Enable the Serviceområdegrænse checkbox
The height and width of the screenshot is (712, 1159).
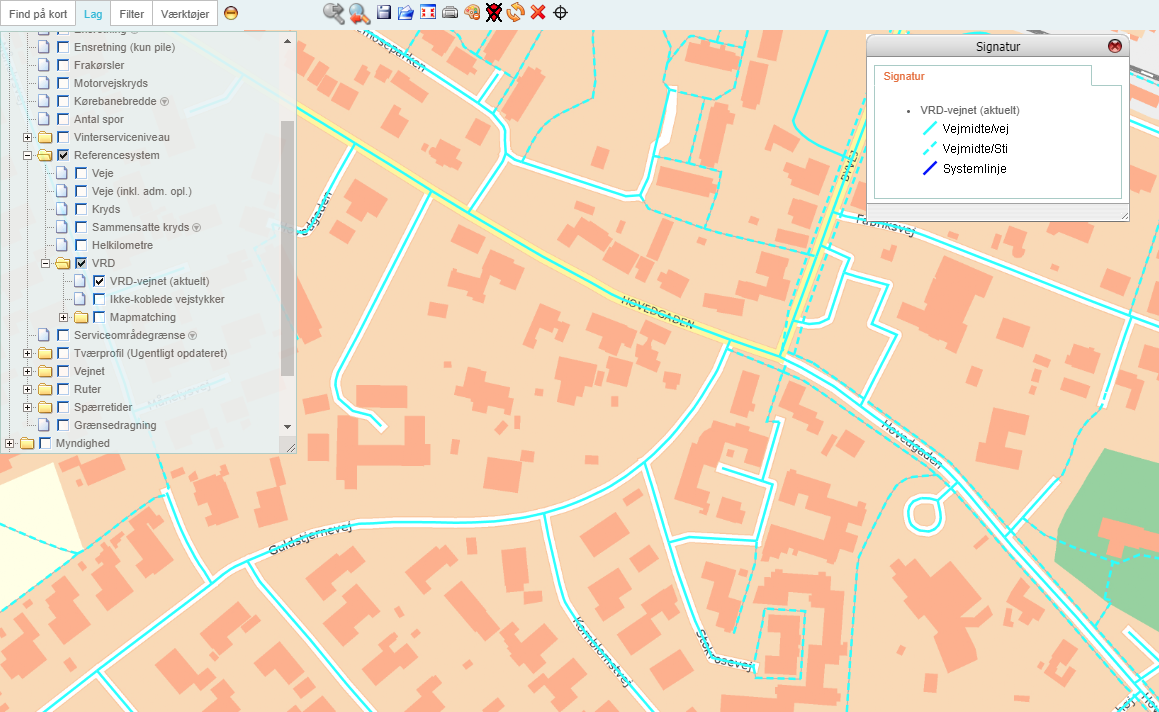63,336
